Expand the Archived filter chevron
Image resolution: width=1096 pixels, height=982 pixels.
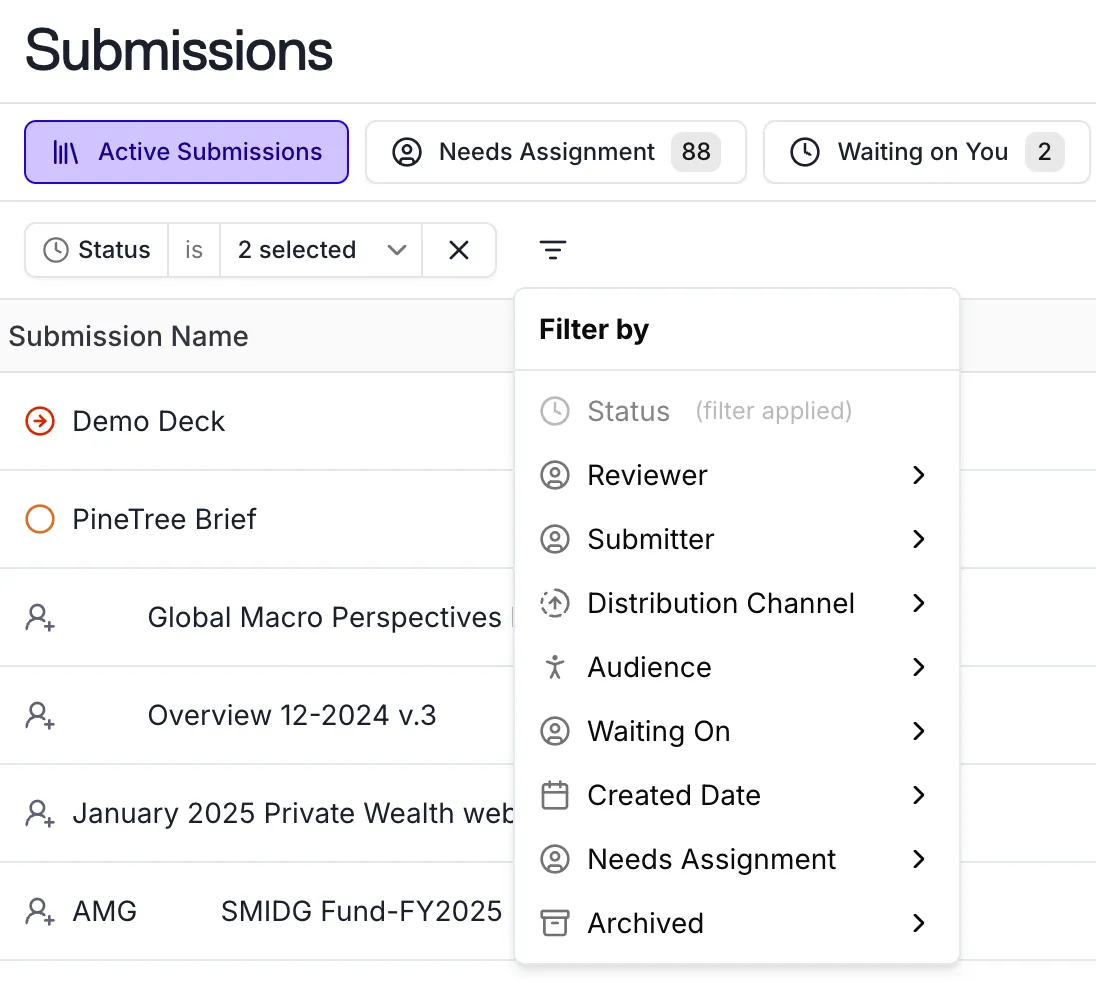[918, 923]
